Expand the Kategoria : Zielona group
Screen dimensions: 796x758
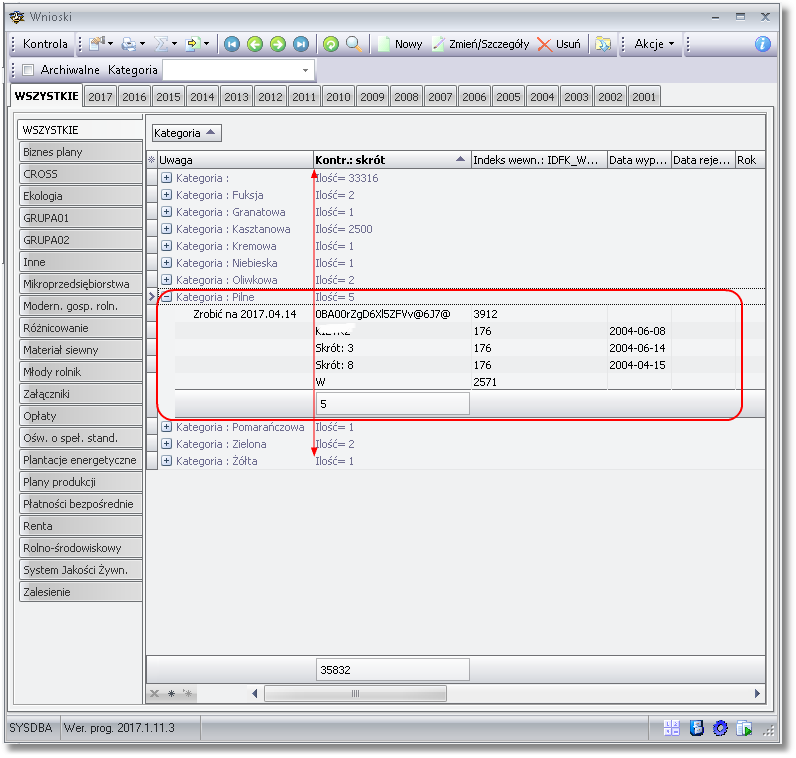tap(167, 444)
